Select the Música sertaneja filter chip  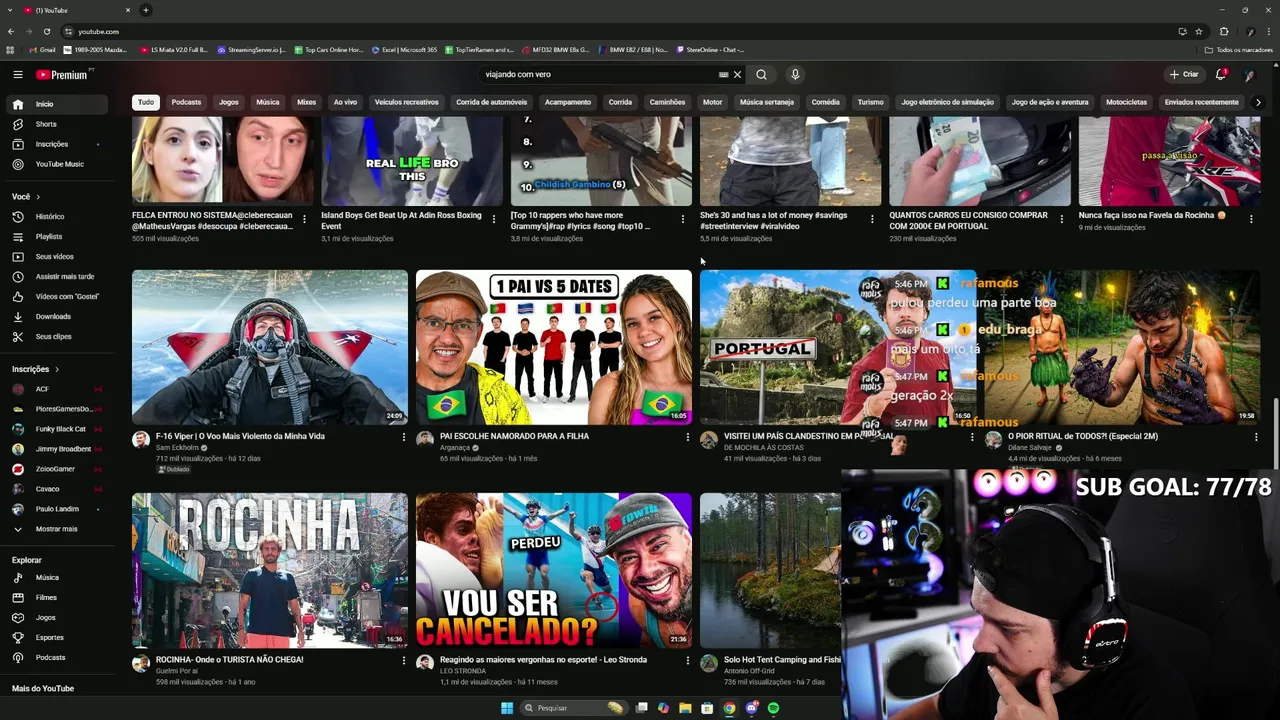(766, 102)
